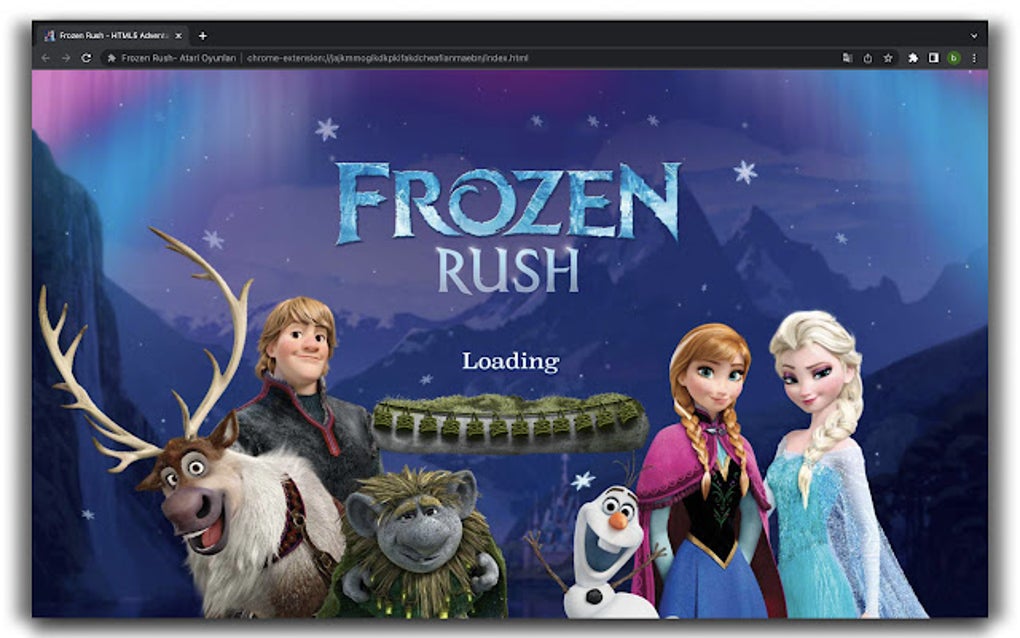This screenshot has height=638, width=1020.
Task: Open the browser side panel icon
Action: coord(934,58)
